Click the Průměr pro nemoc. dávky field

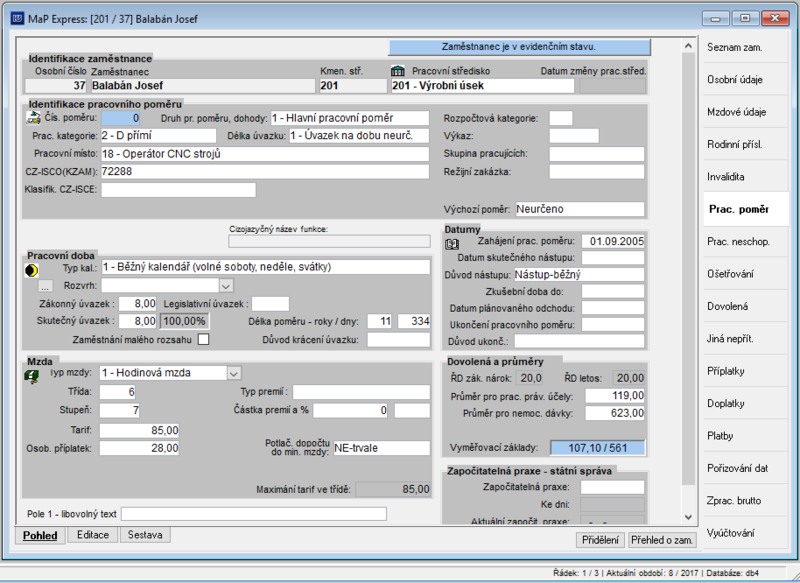[x=615, y=413]
